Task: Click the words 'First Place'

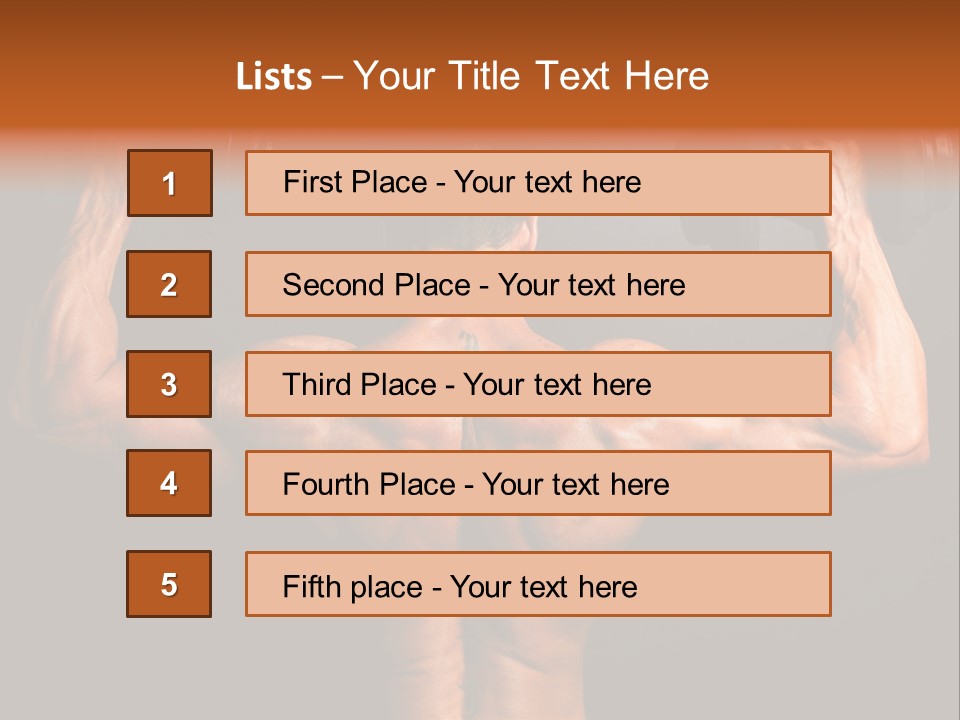Action: (x=355, y=182)
